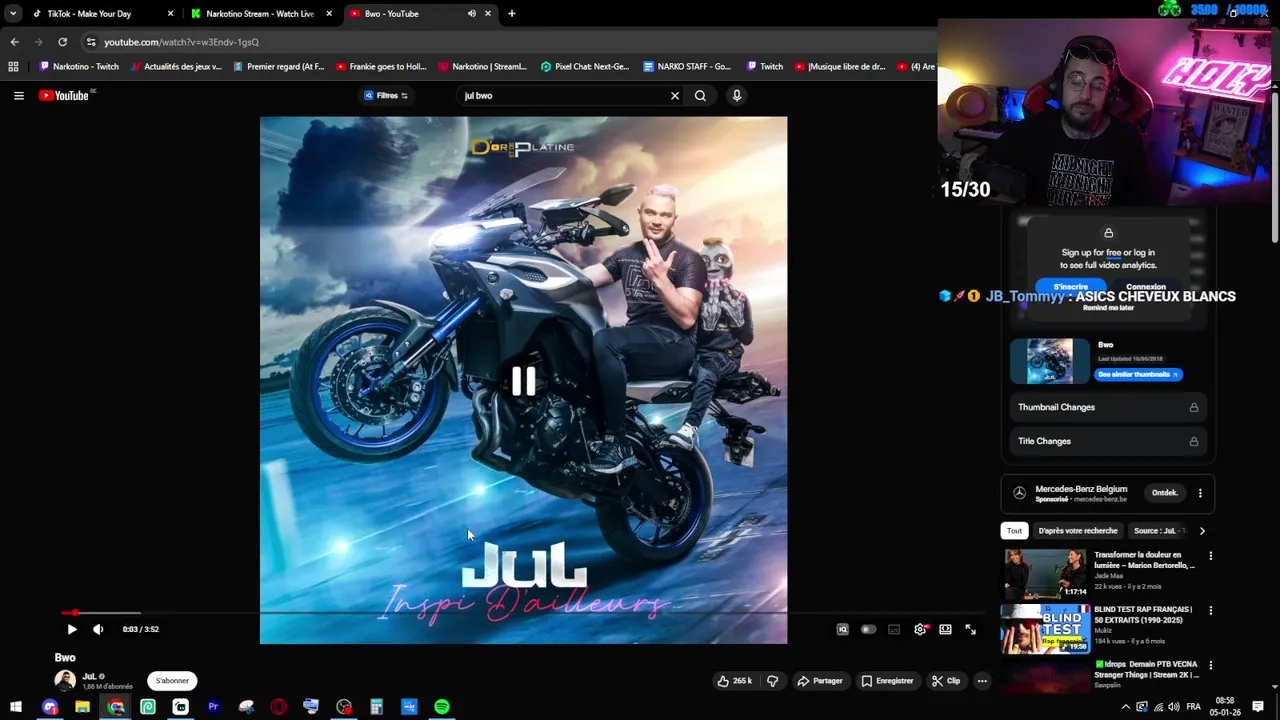This screenshot has width=1280, height=720.
Task: Open the Frankie goes to Holl... bookmark
Action: point(381,67)
